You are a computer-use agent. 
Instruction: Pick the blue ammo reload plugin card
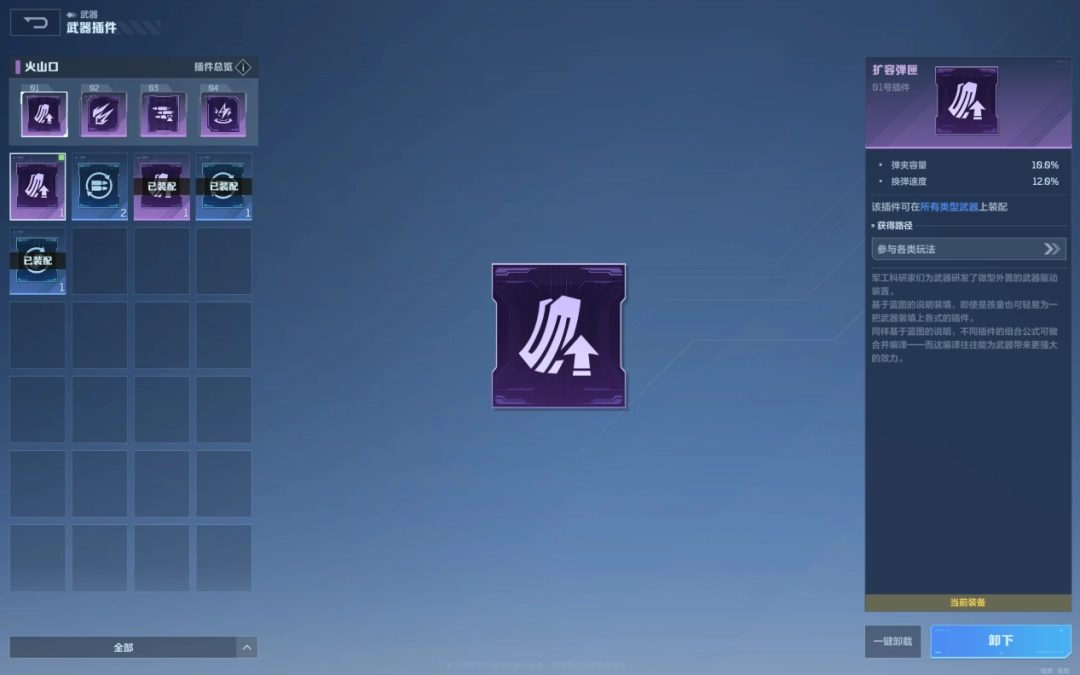point(100,186)
